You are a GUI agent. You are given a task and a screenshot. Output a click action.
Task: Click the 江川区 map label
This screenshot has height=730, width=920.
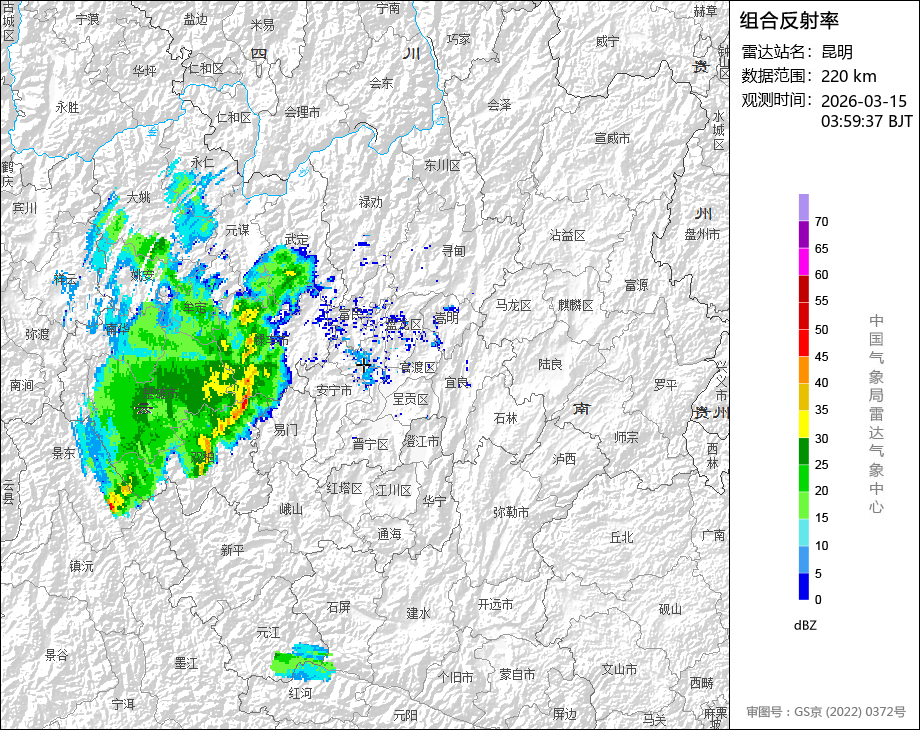[x=394, y=490]
